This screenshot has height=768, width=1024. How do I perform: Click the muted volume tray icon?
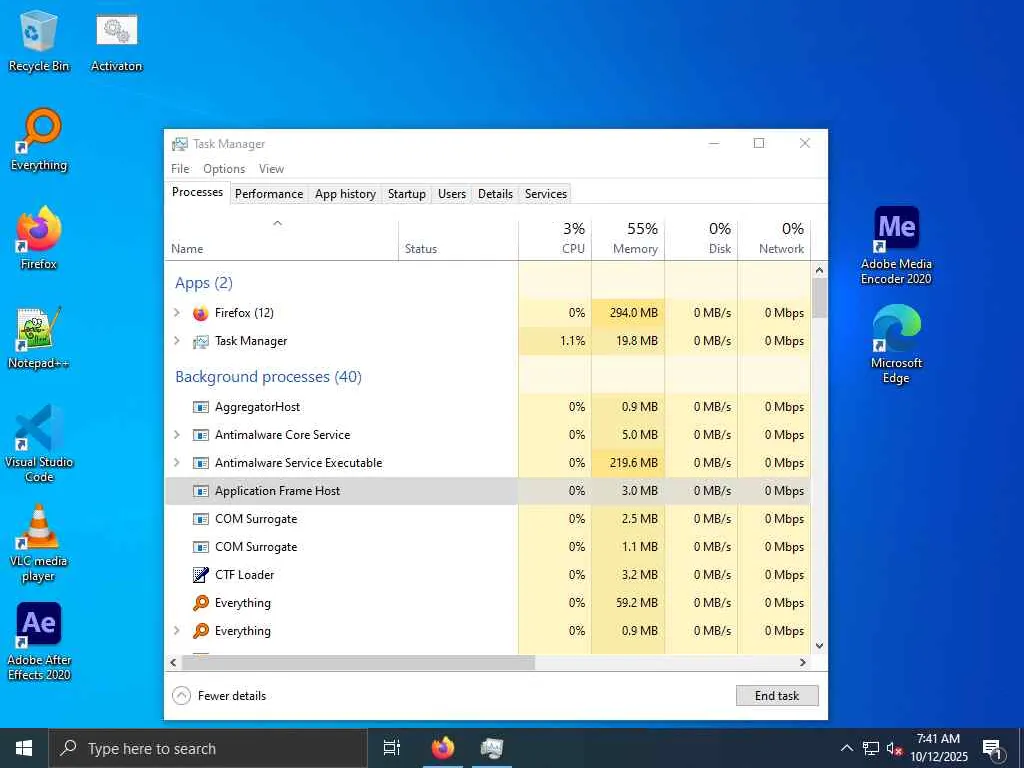tap(894, 748)
